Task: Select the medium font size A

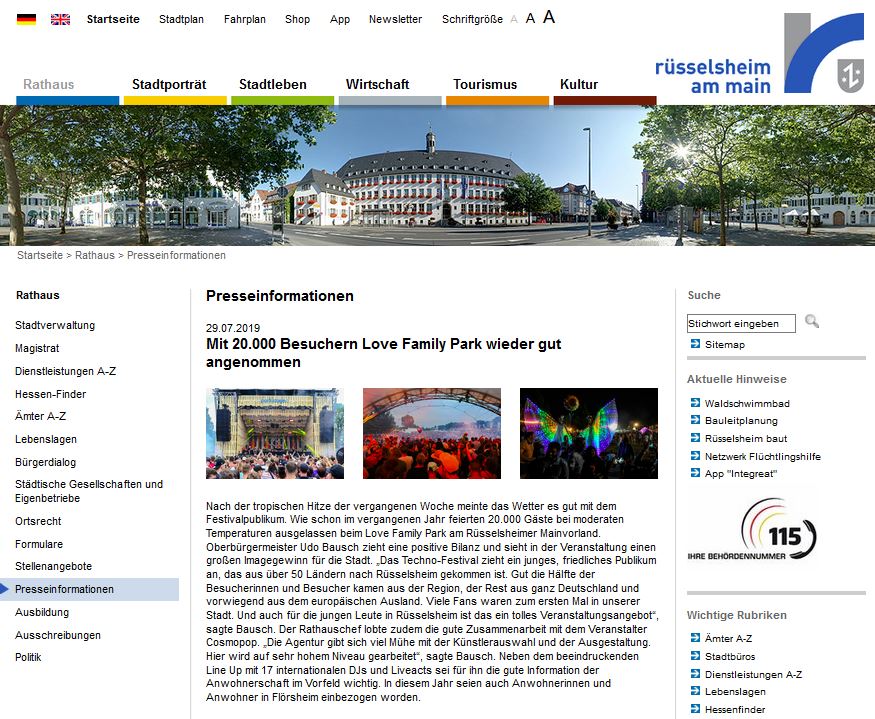Action: [x=530, y=19]
